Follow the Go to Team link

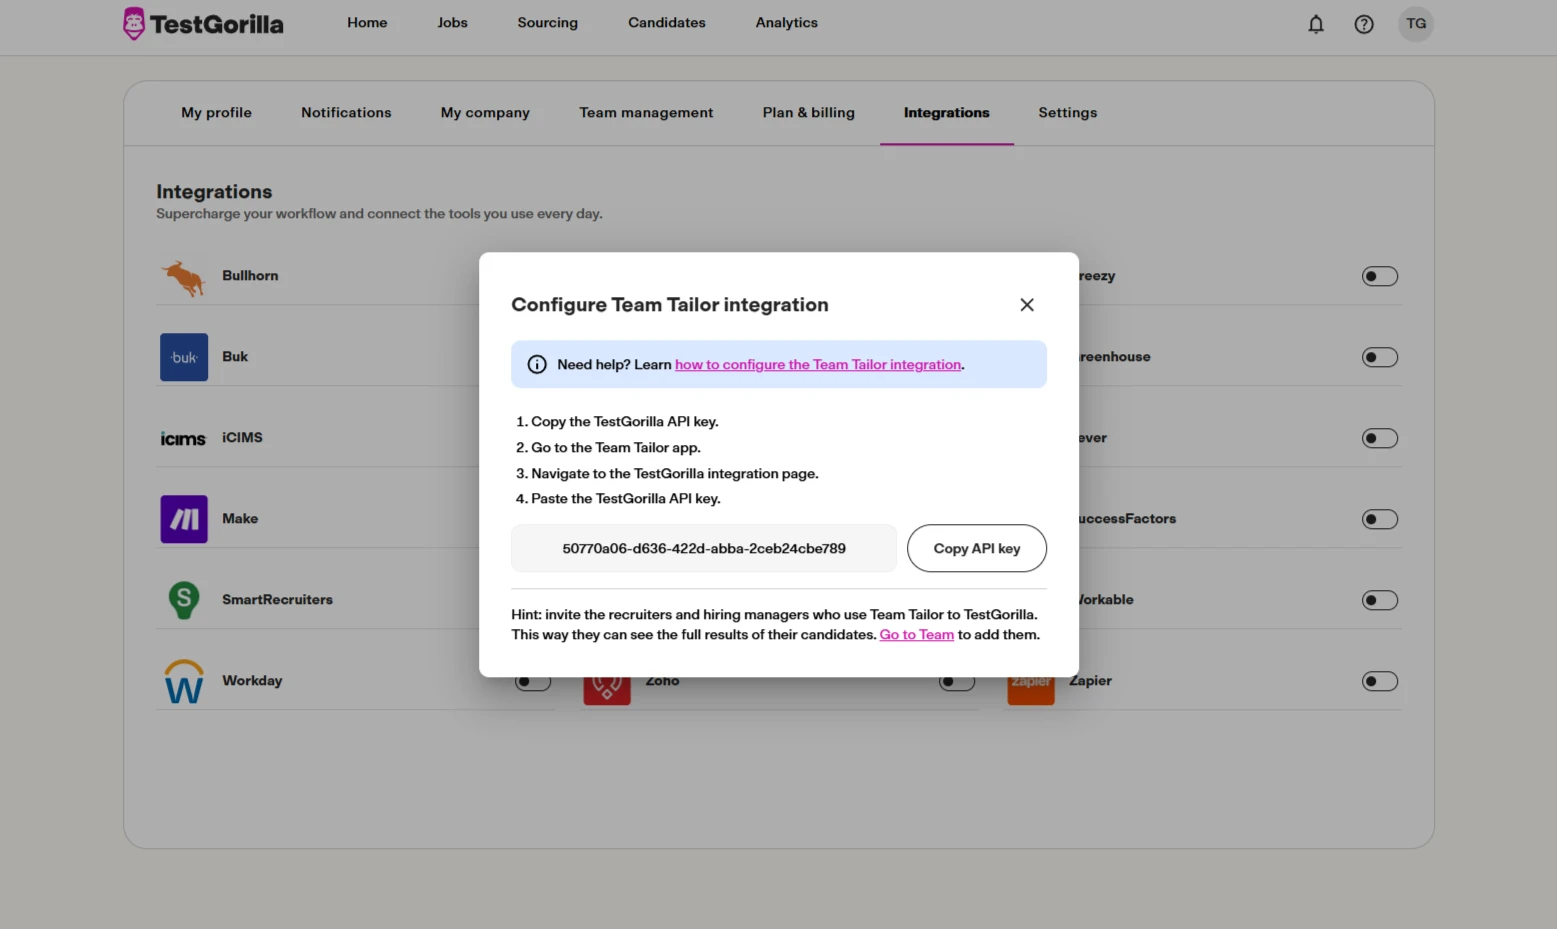tap(917, 635)
